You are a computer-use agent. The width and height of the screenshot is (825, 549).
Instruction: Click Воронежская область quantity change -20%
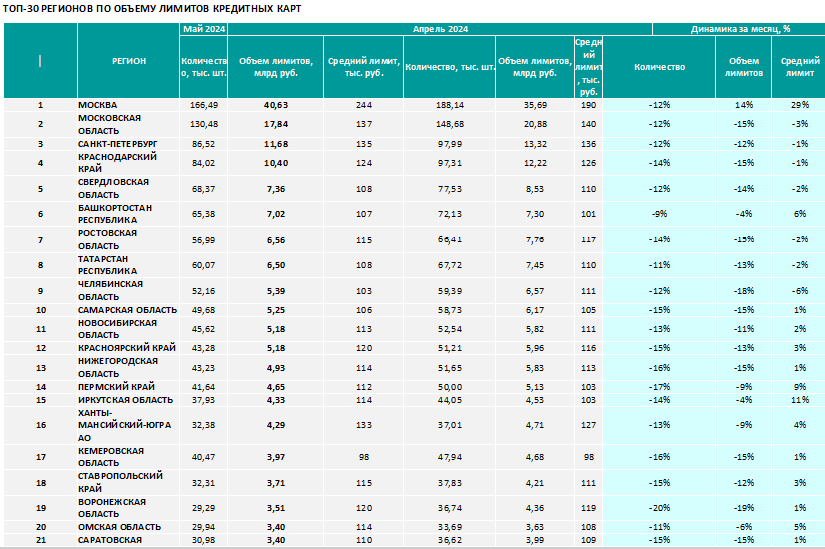click(659, 508)
